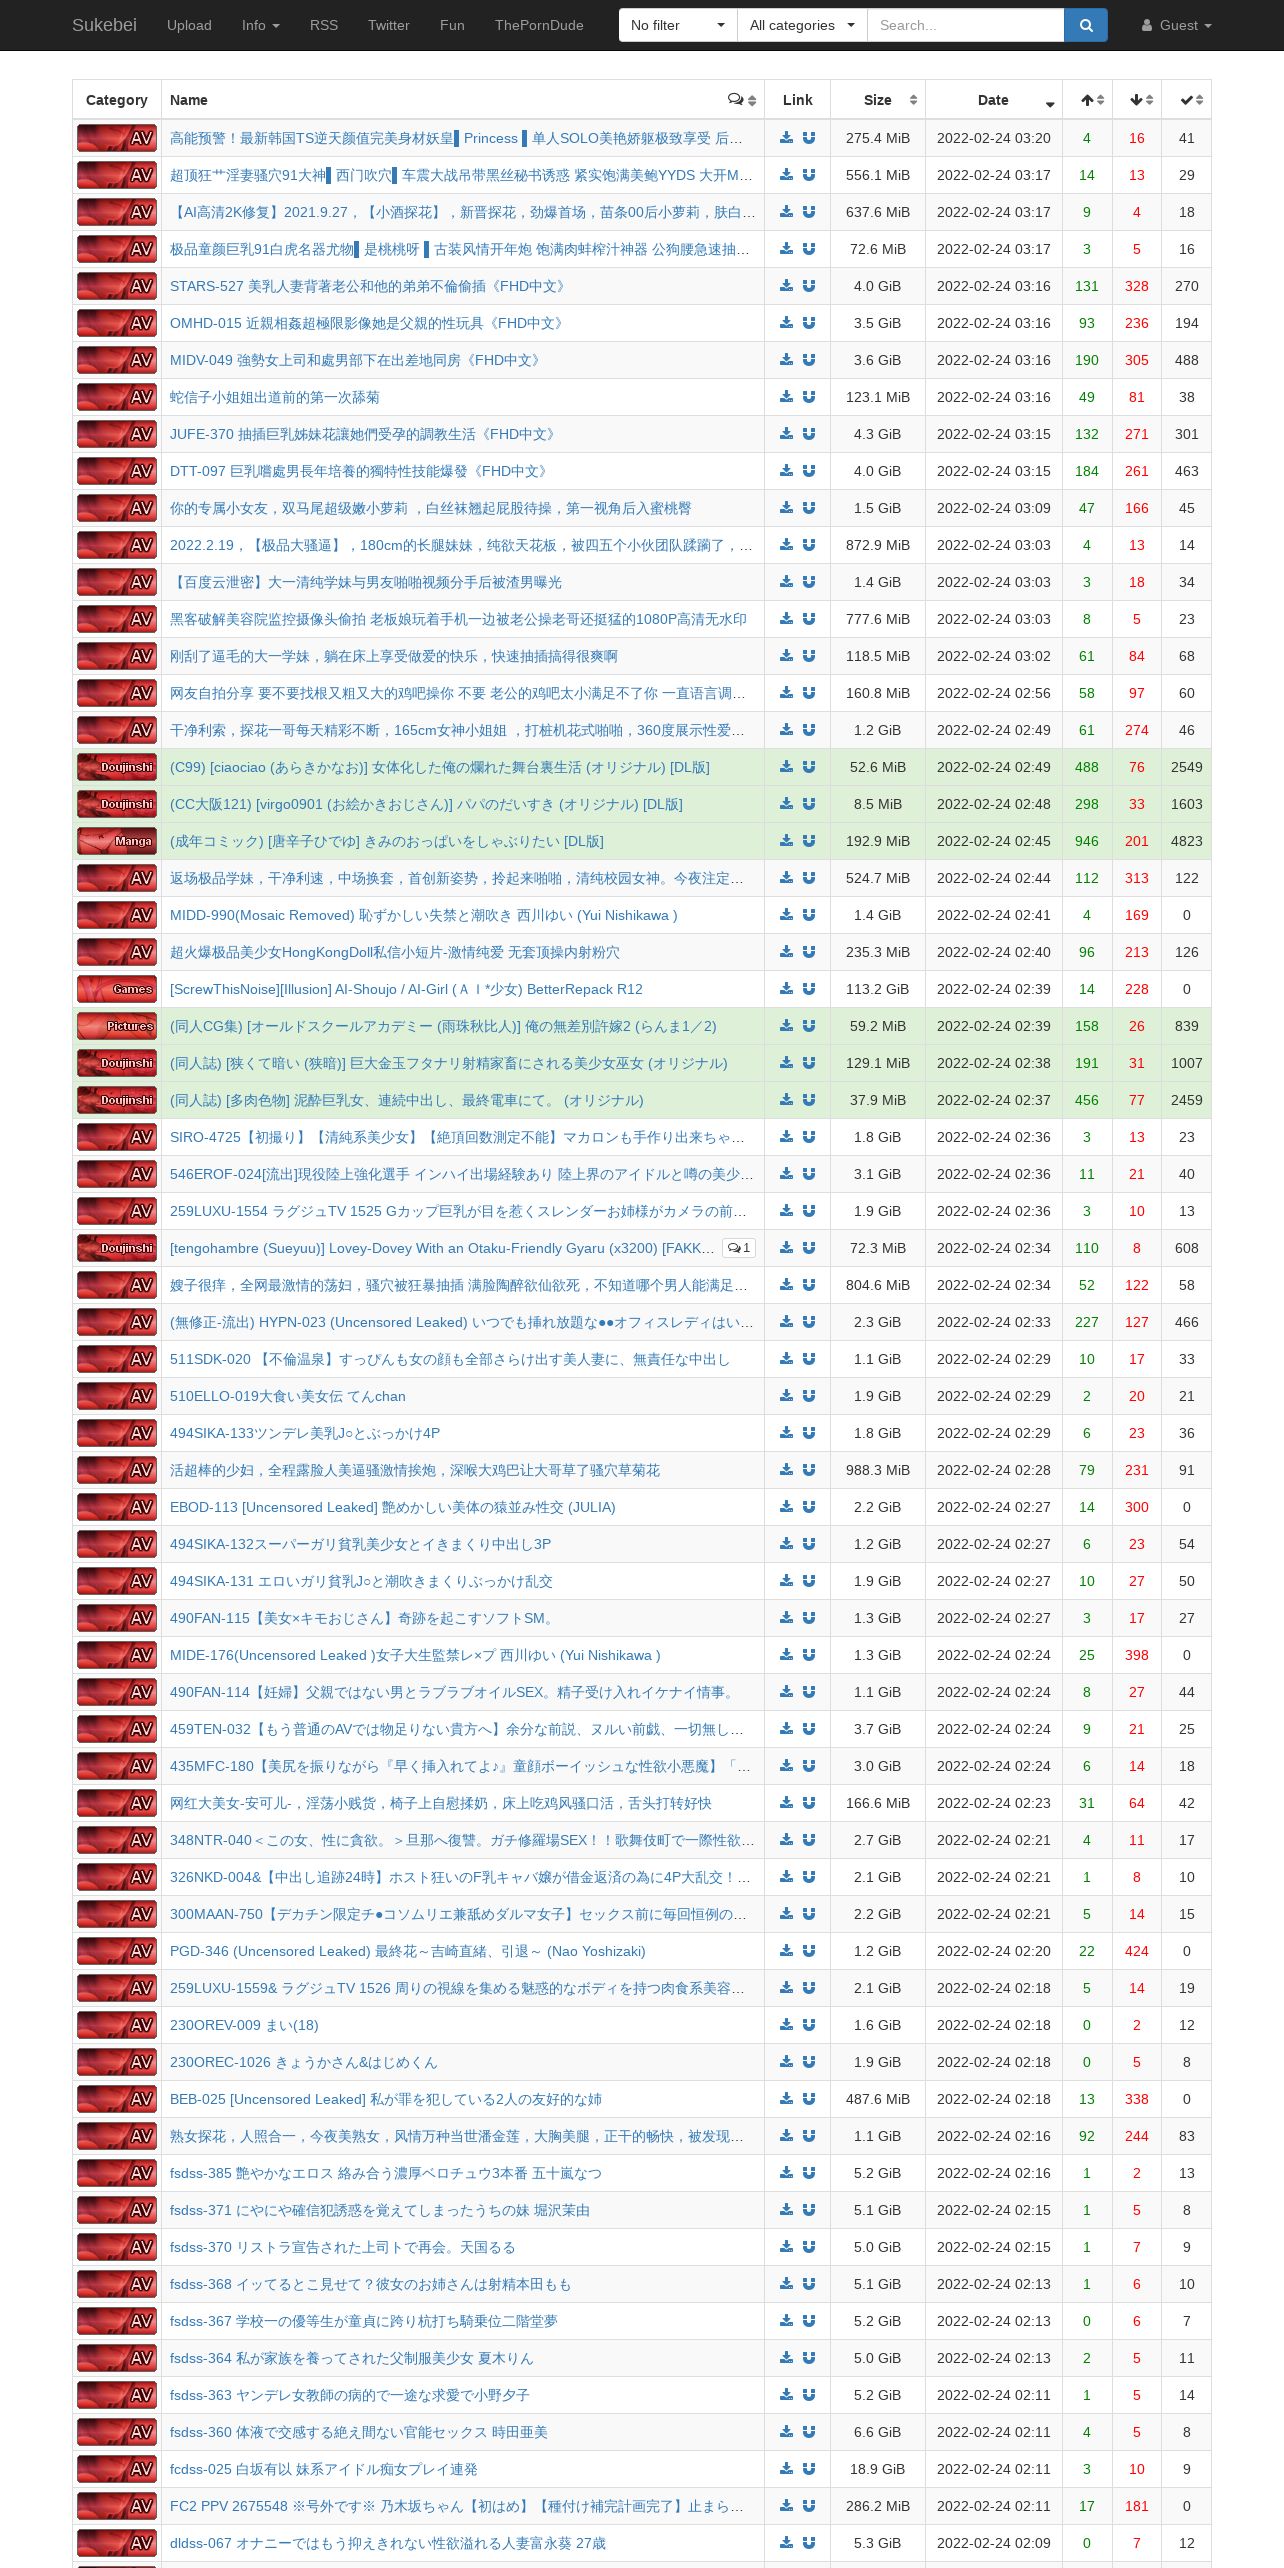Viewport: 1284px width, 2568px height.
Task: Open magnet link for 510ELLO-019 row
Action: point(809,1396)
